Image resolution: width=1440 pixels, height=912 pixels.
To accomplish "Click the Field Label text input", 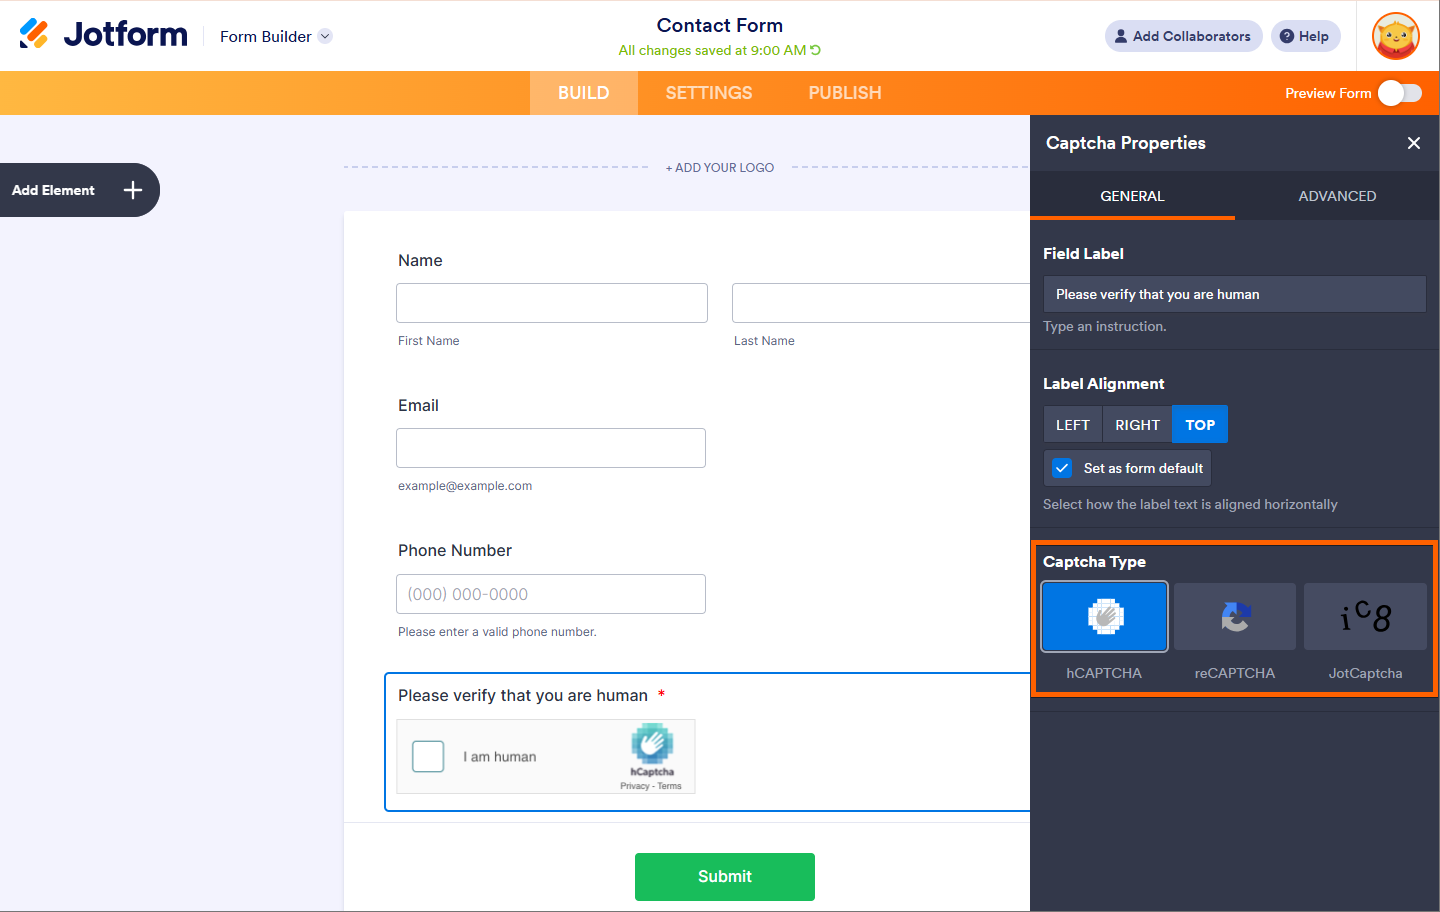I will (1235, 294).
